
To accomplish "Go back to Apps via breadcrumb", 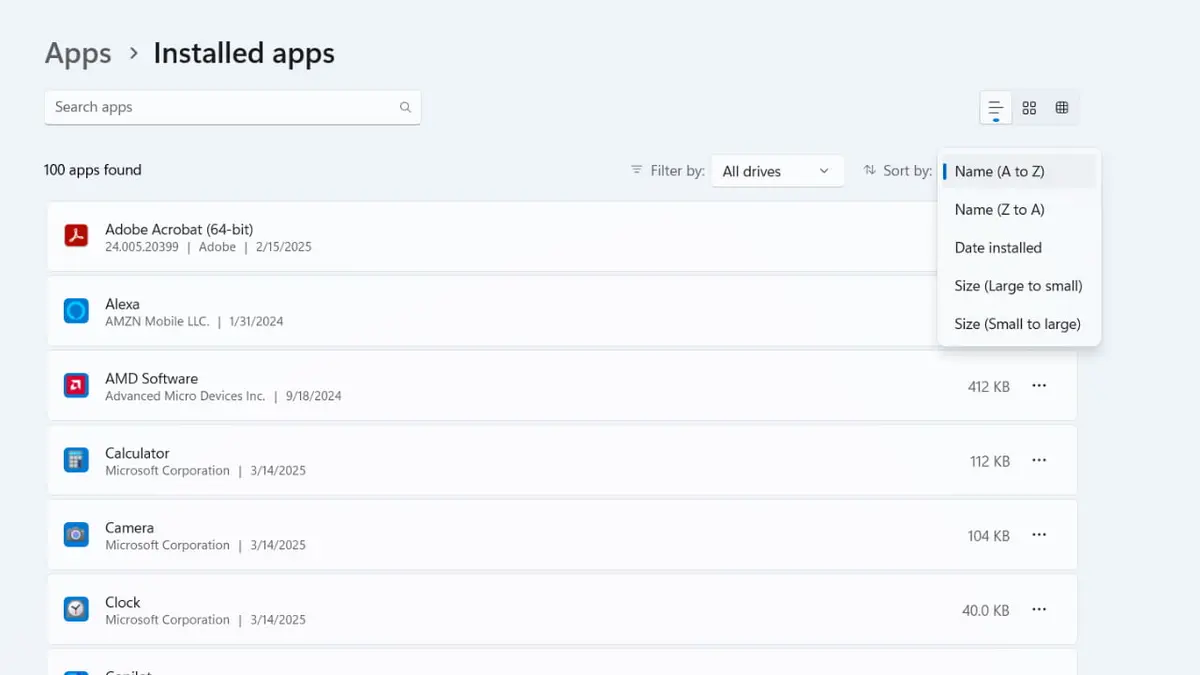I will point(78,53).
